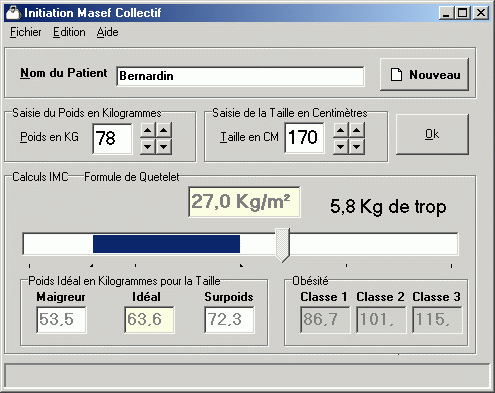Click the "Taille en CM" label
The image size is (495, 393).
pos(249,137)
